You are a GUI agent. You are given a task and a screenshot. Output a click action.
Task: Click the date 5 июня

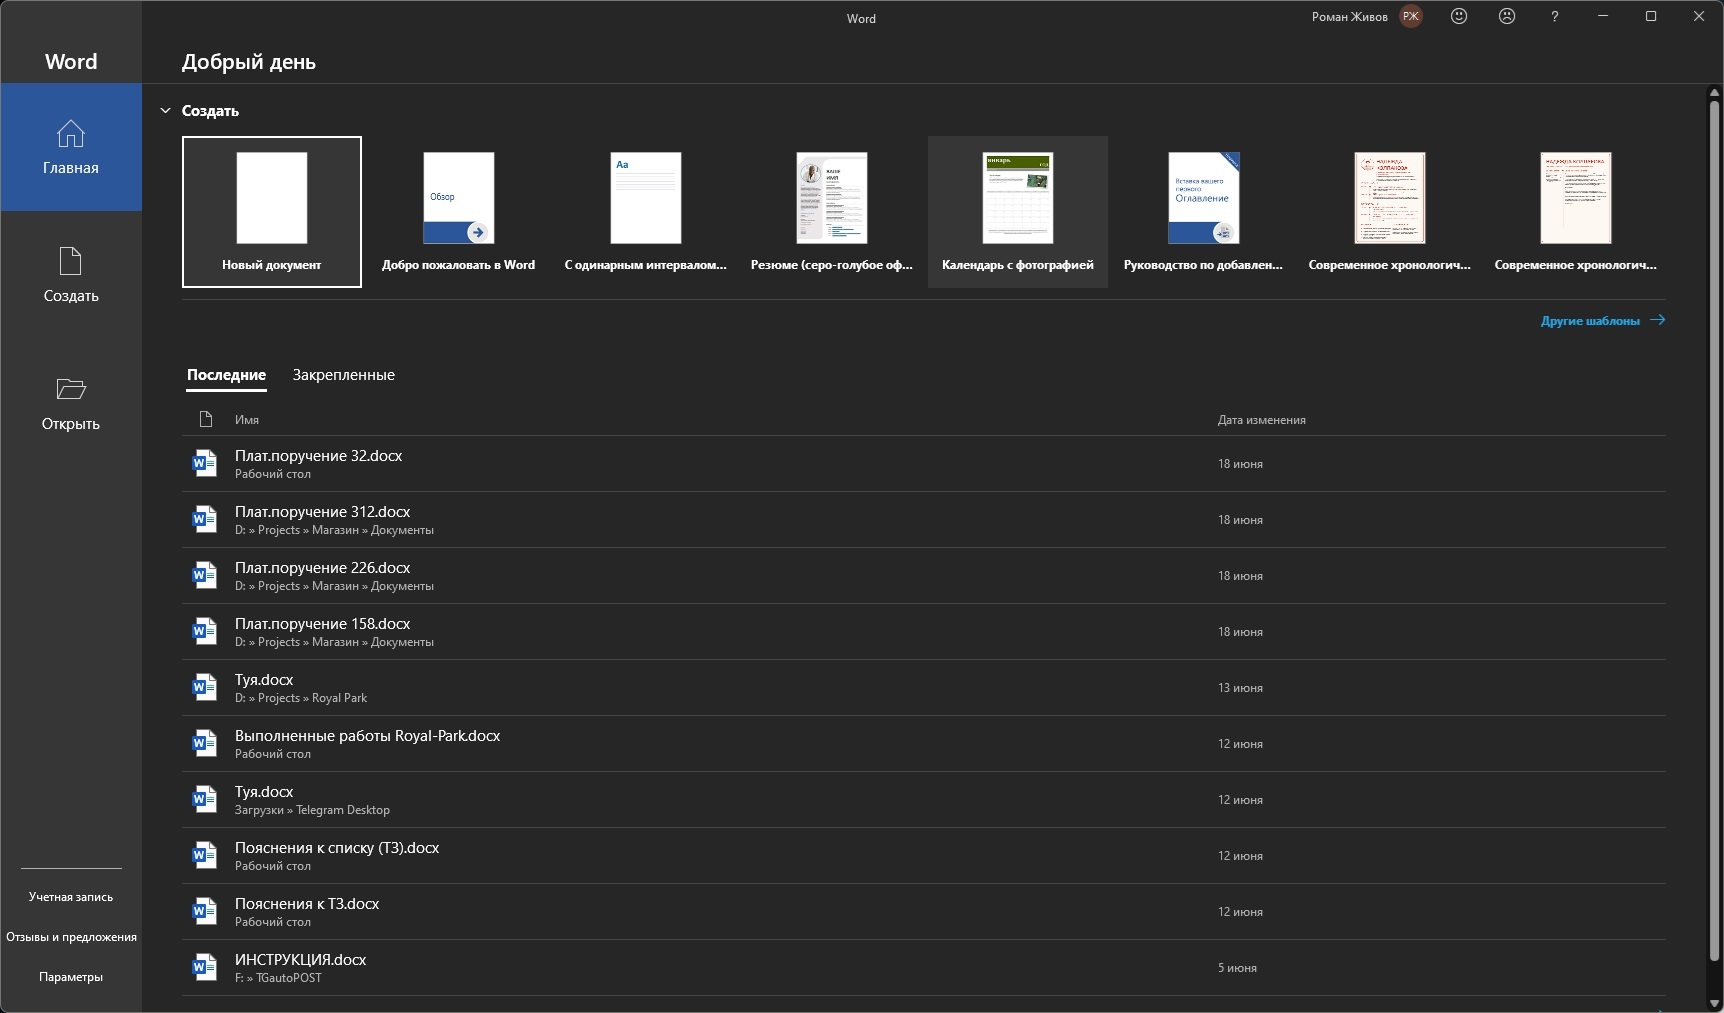[1237, 968]
